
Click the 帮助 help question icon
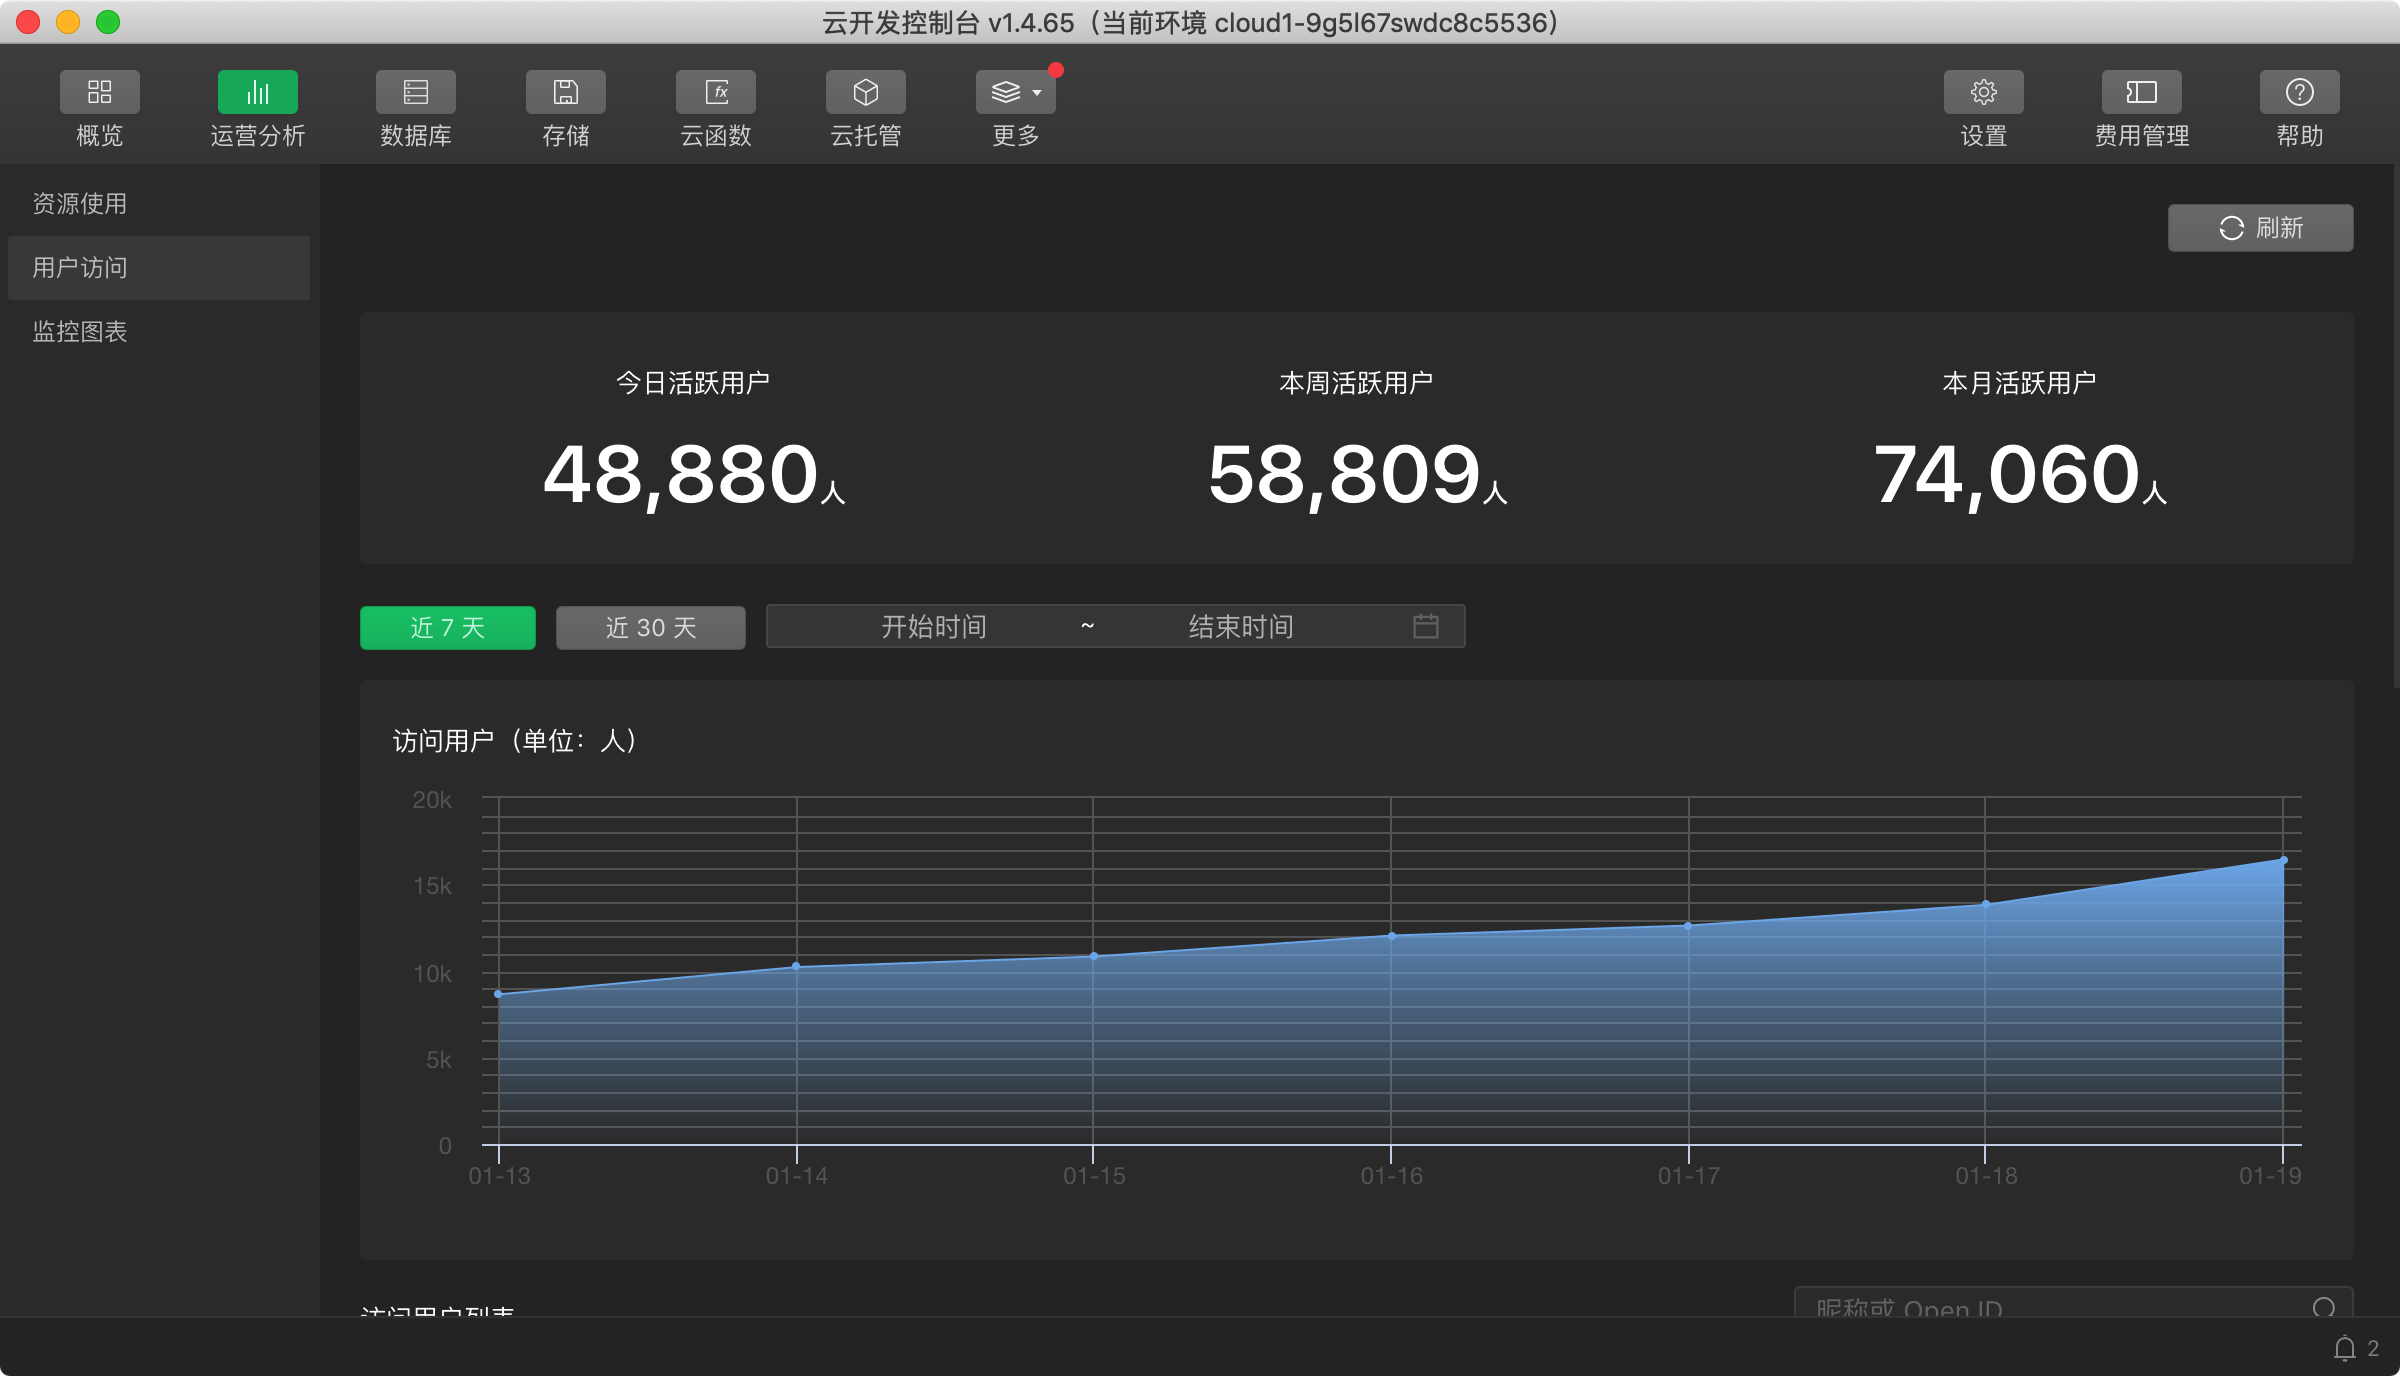(x=2299, y=93)
